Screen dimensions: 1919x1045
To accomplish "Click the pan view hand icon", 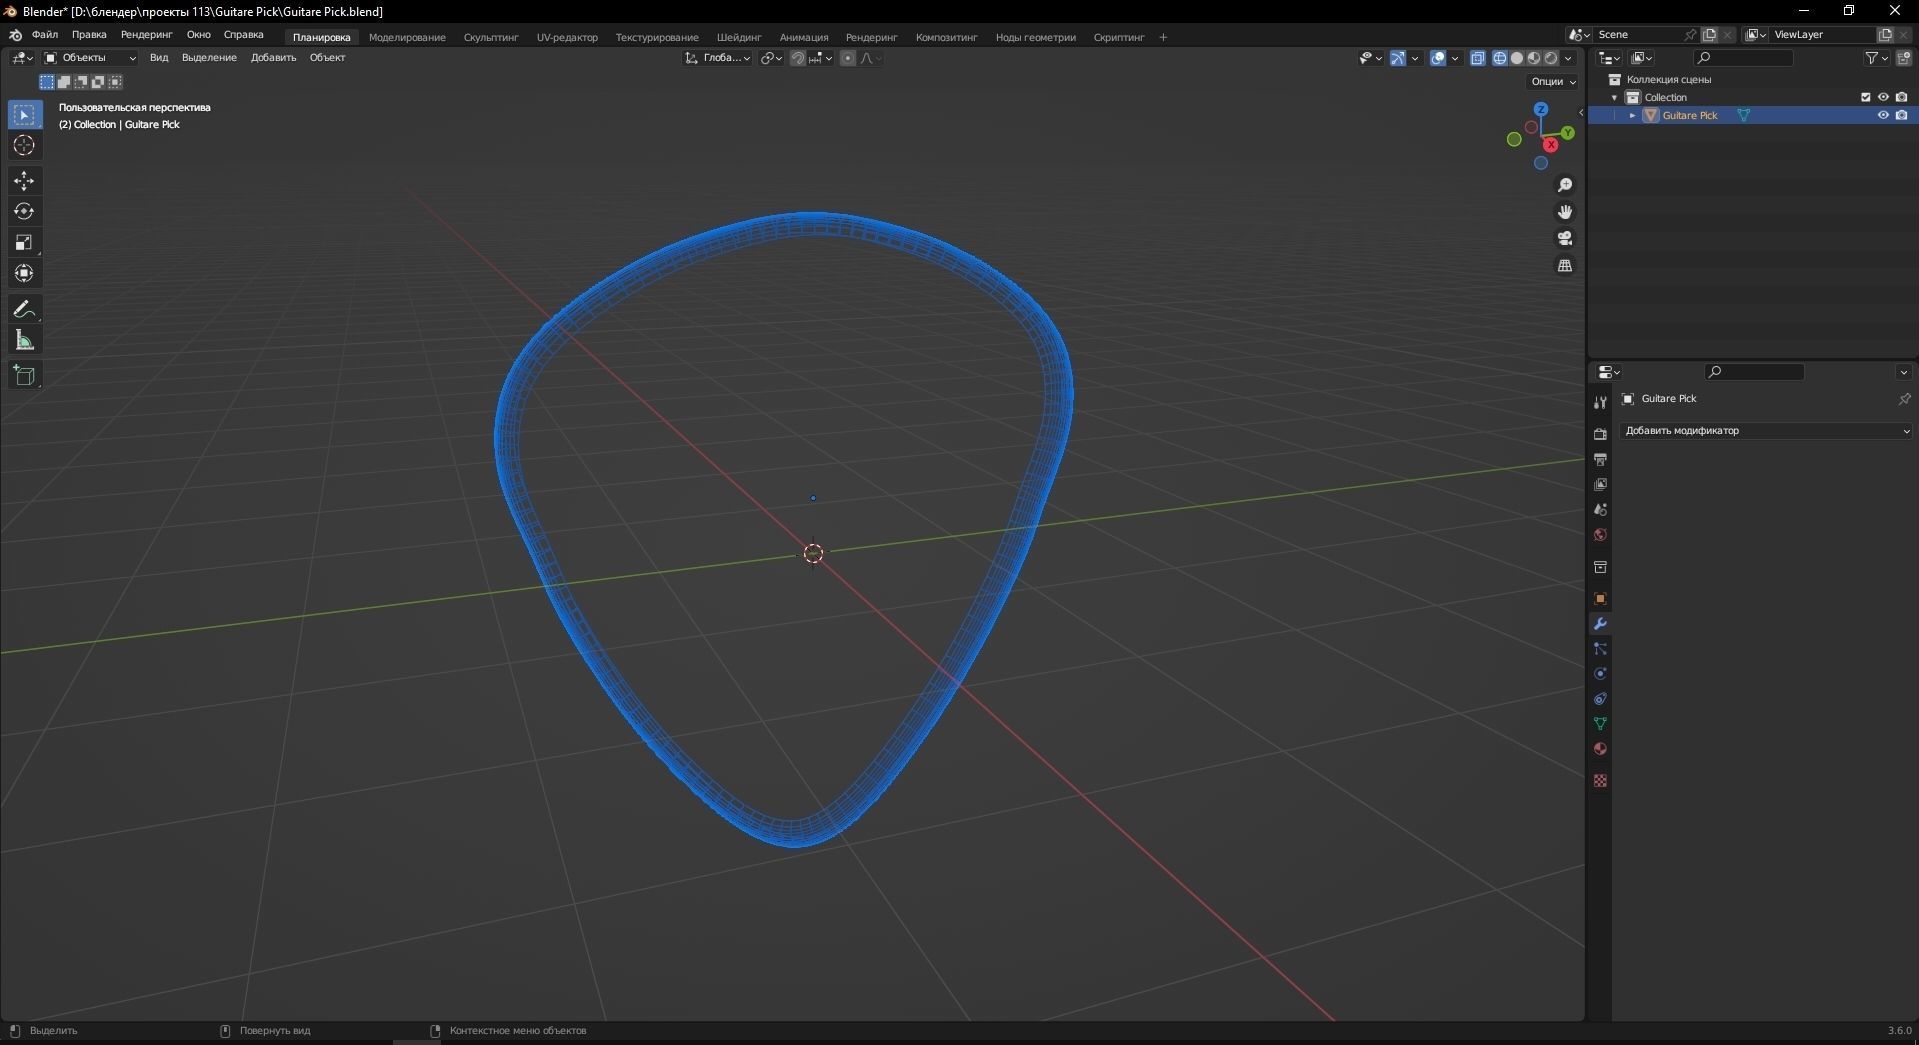I will pos(1565,212).
